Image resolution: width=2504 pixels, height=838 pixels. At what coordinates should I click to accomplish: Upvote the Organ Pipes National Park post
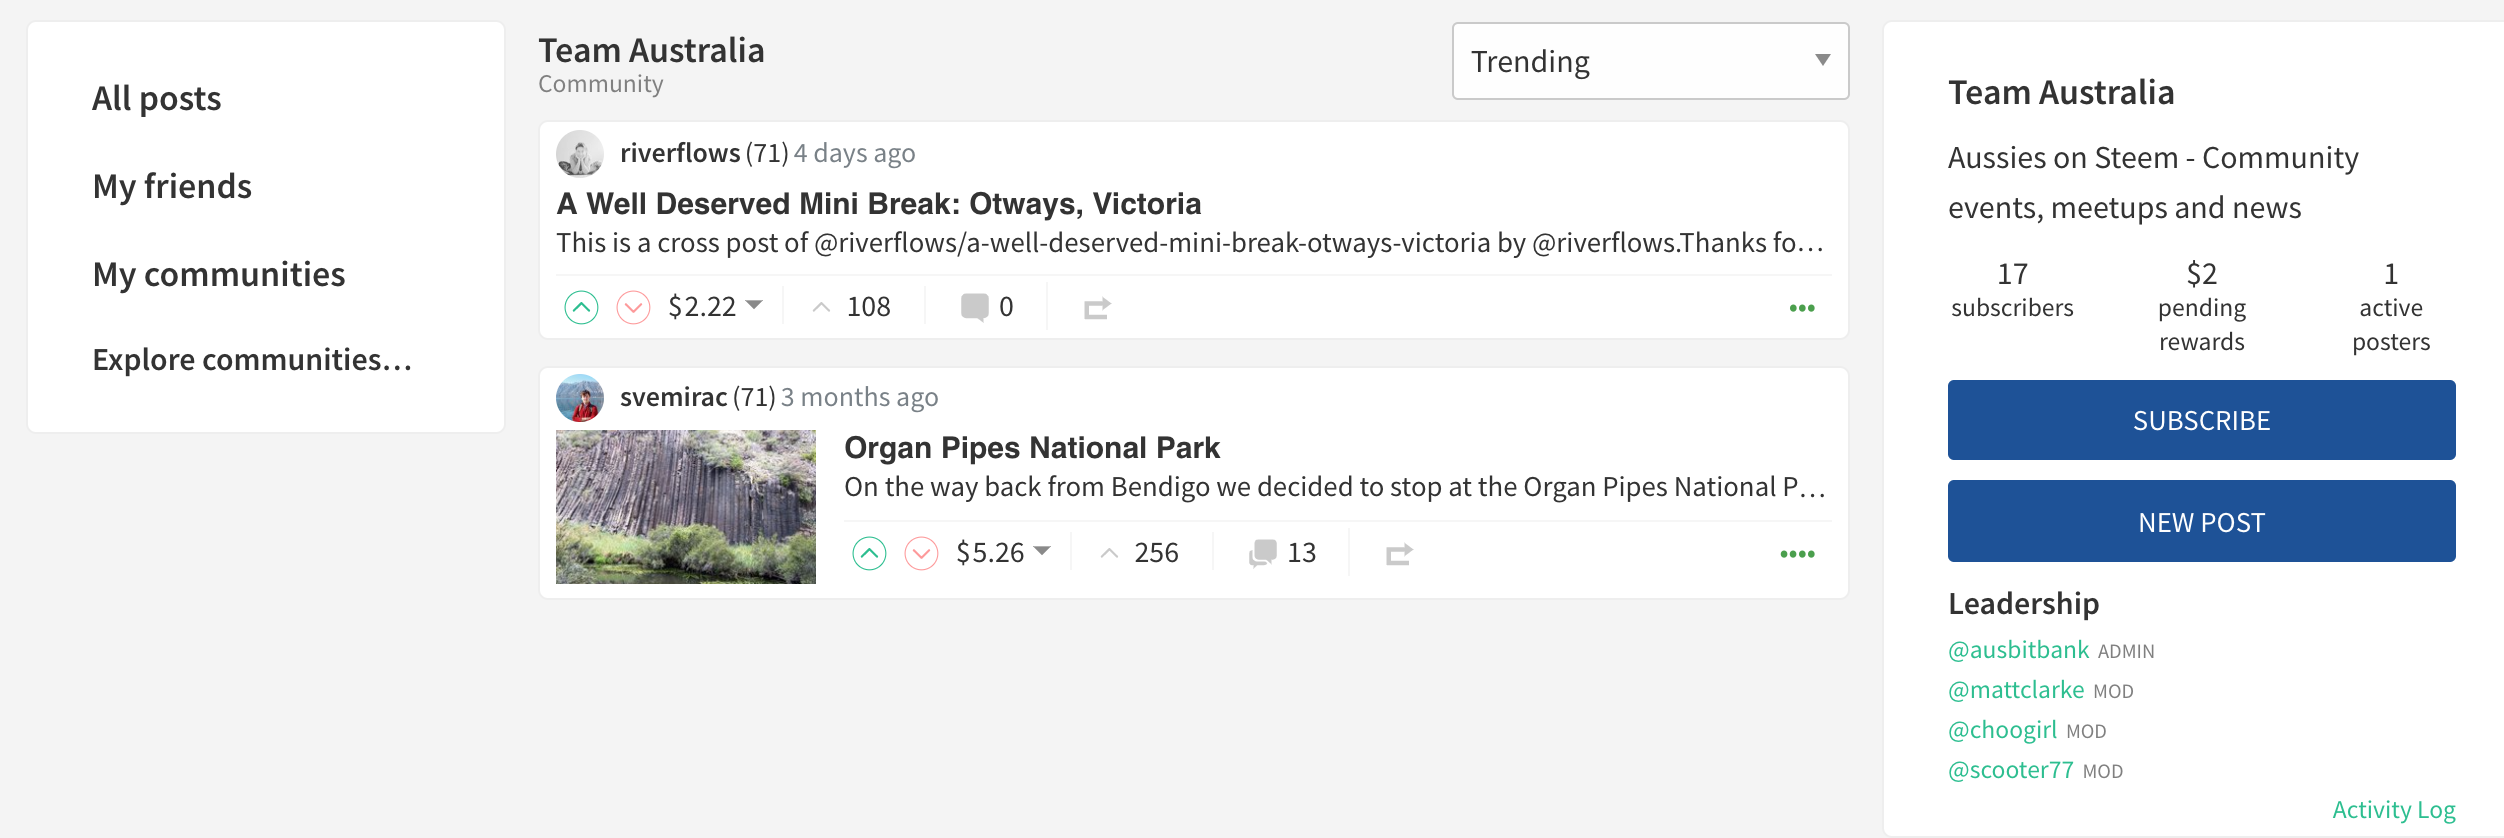[x=869, y=553]
